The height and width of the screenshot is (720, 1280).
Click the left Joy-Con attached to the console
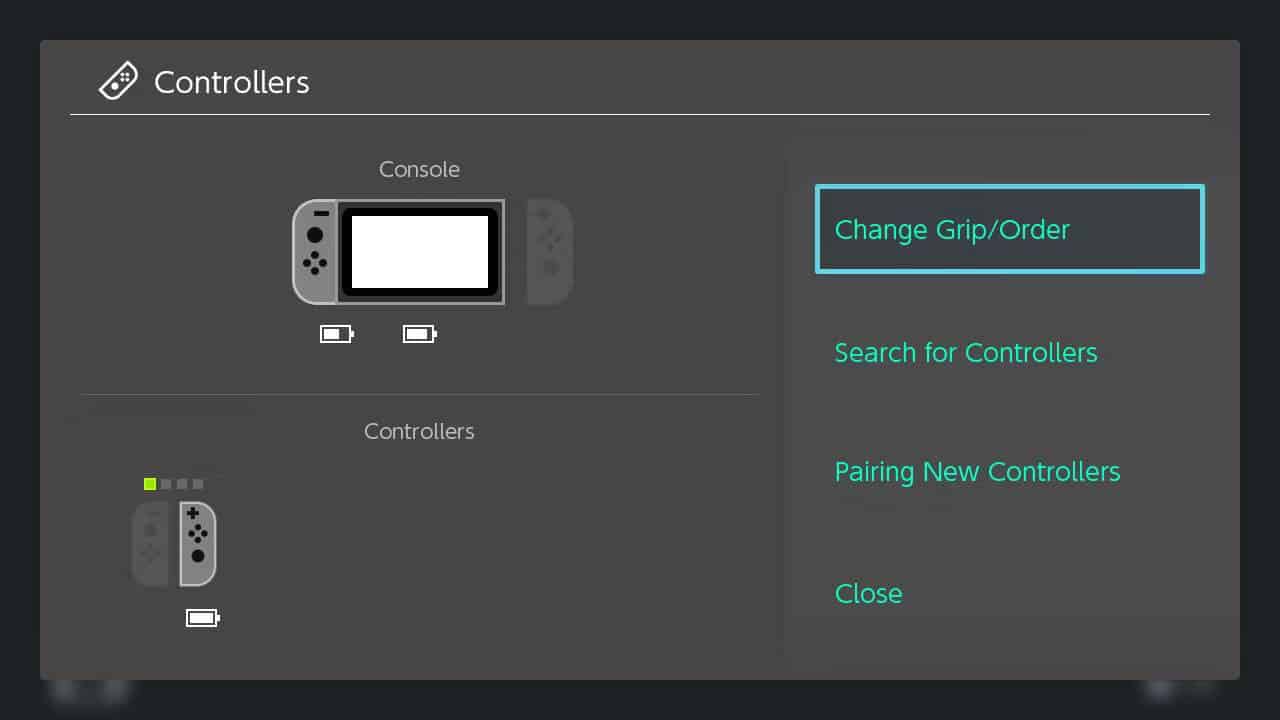[x=314, y=252]
